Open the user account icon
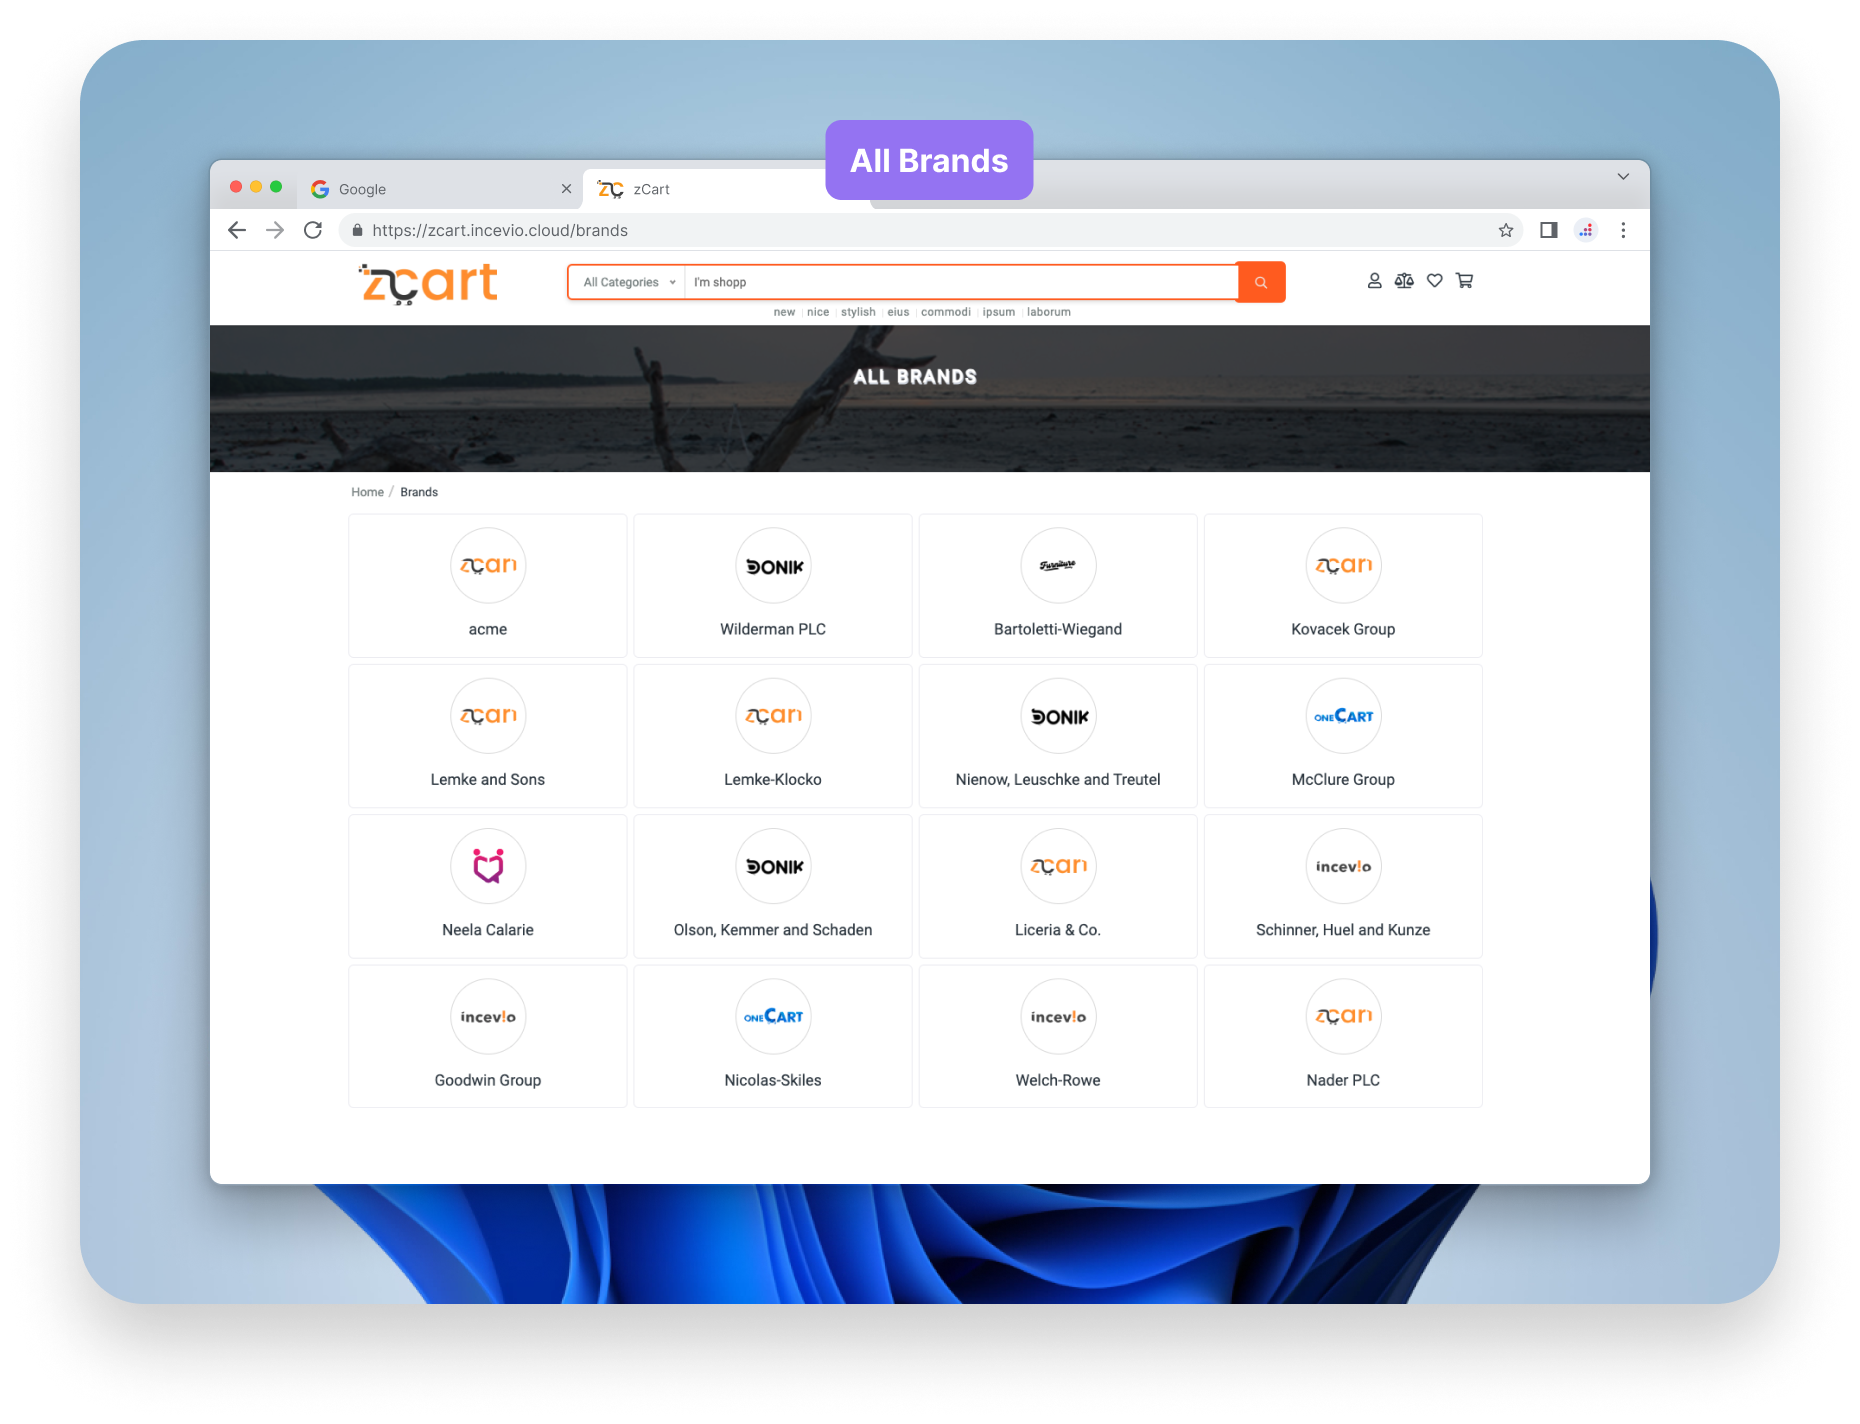The image size is (1860, 1424). point(1374,281)
